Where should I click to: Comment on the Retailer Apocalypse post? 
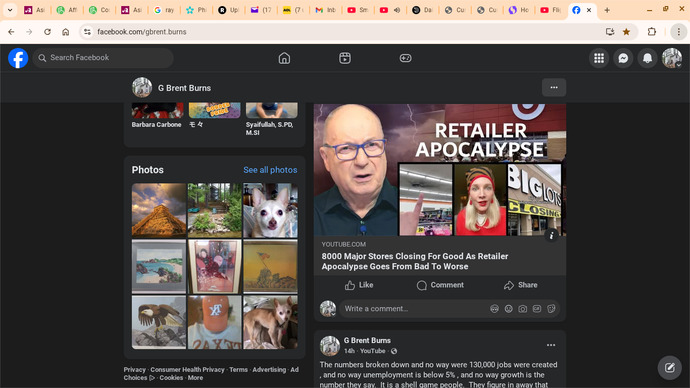440,285
